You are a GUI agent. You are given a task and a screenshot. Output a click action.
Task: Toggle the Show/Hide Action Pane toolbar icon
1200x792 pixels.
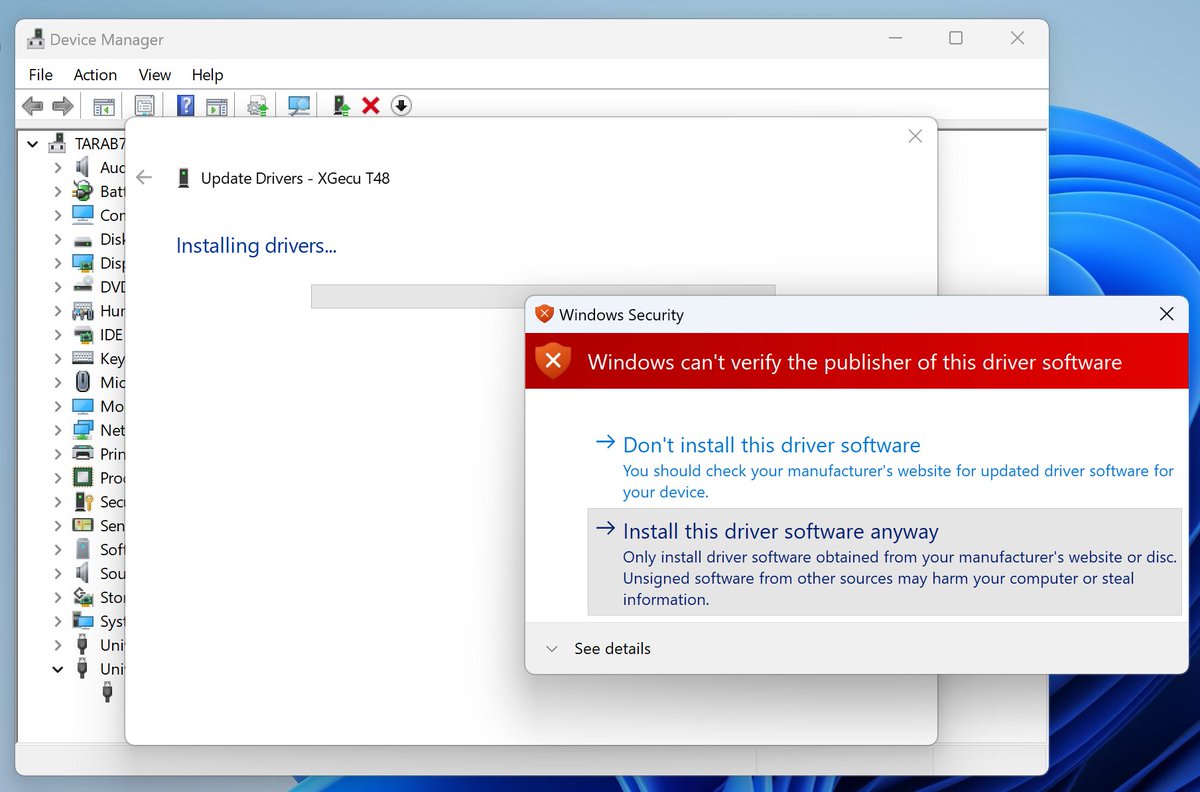coord(216,105)
